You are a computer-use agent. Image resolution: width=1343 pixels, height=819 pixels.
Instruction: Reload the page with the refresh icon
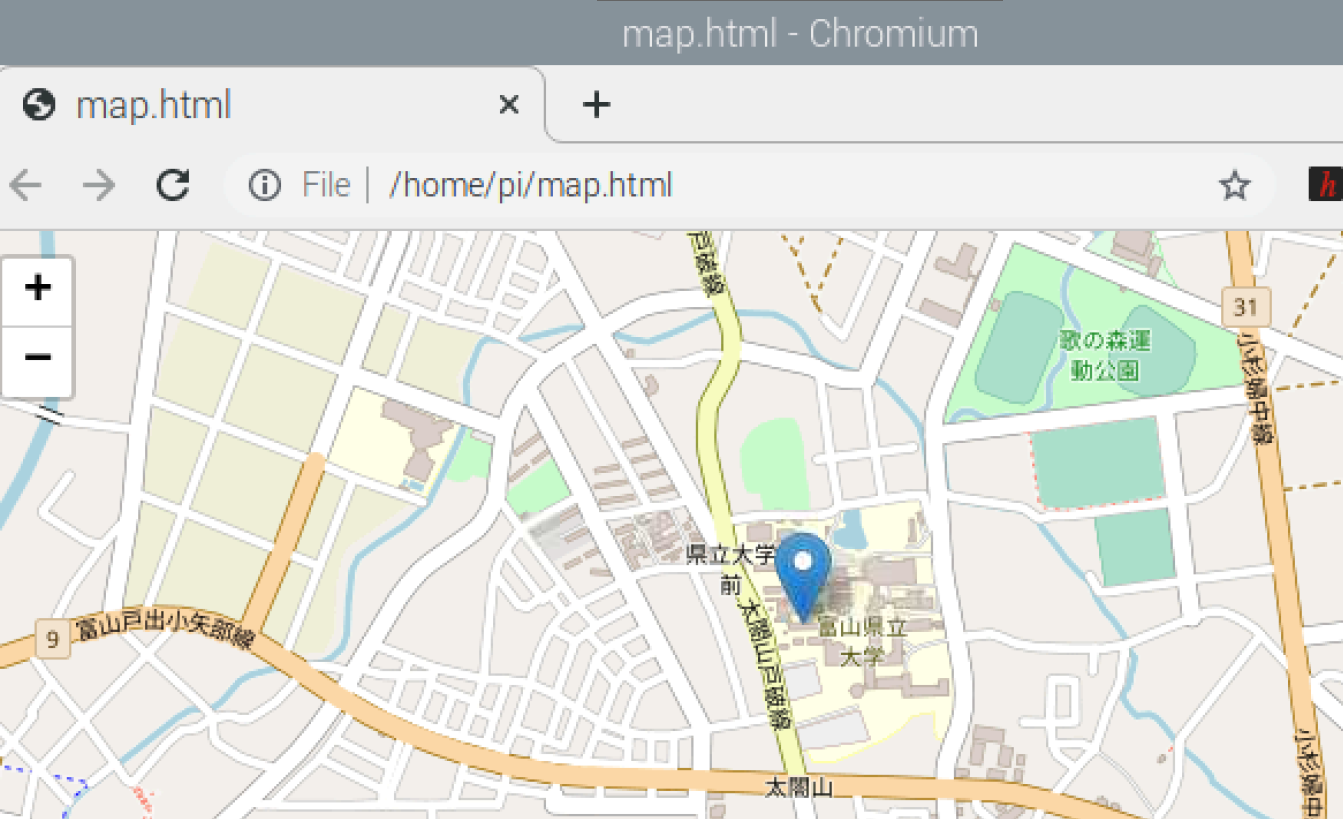tap(173, 185)
